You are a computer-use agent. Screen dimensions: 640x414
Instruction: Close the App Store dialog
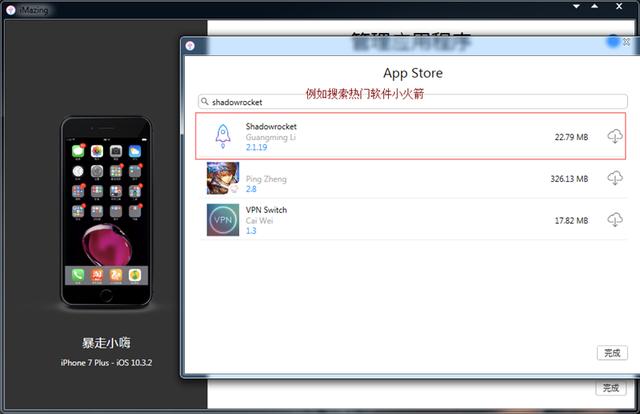[627, 42]
